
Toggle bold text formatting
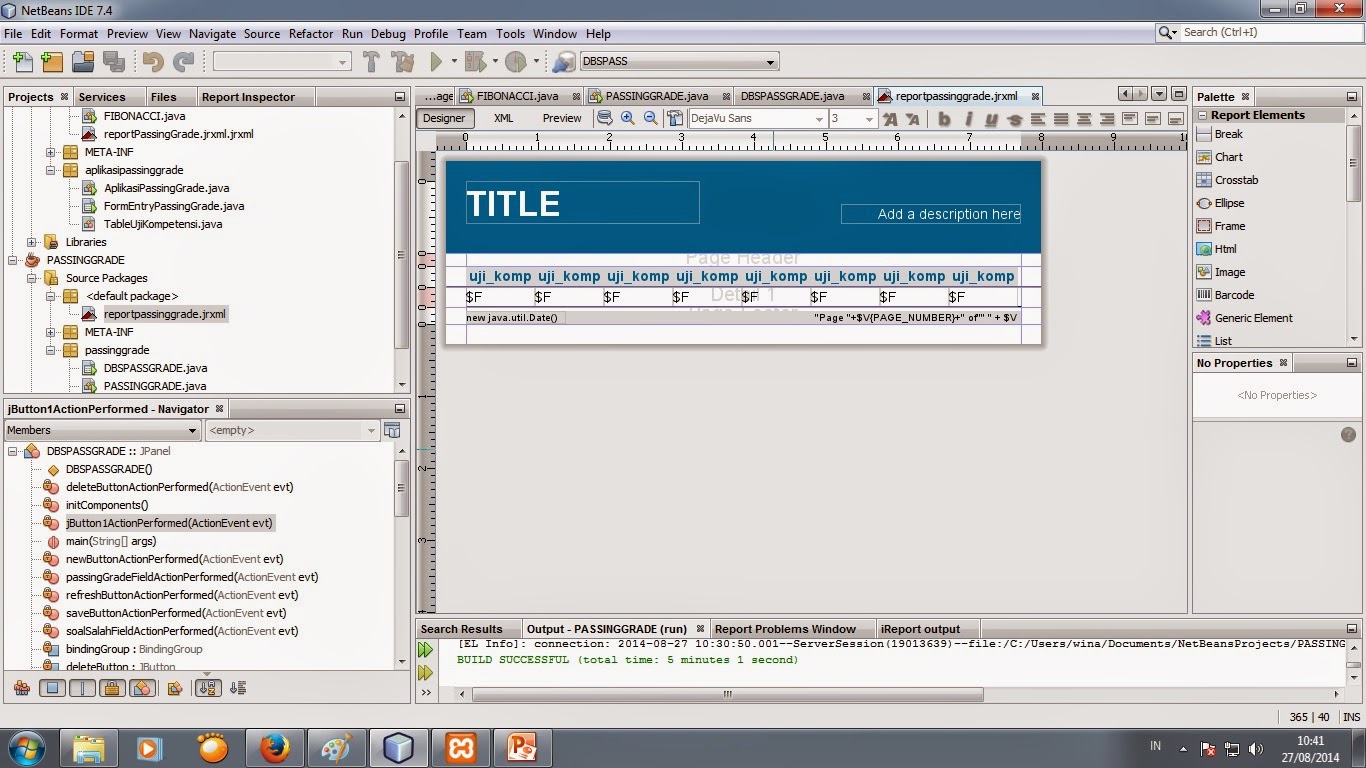(x=944, y=119)
